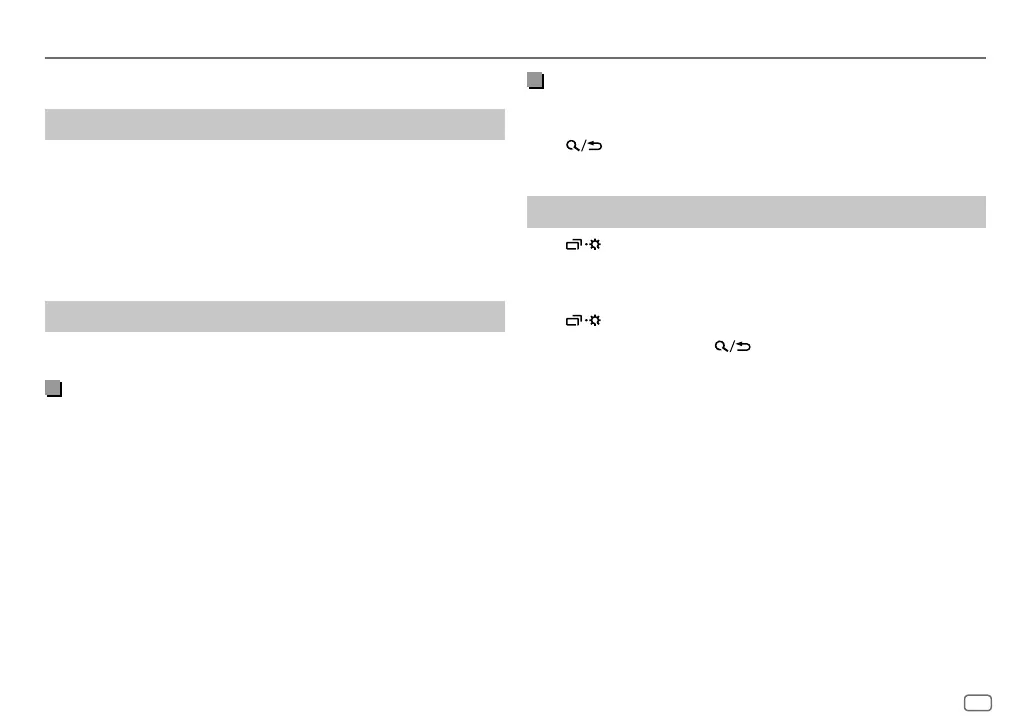Expand the topmost gray header bar, left column
Screen dimensions: 1032x726
point(274,124)
